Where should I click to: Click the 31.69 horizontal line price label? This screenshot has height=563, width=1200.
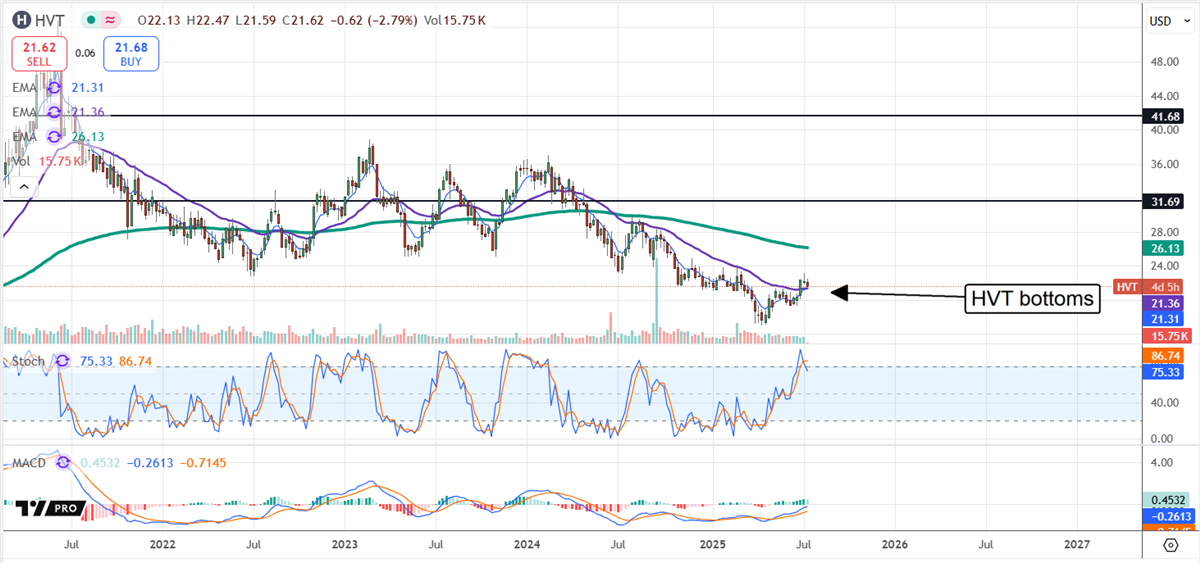[1163, 202]
